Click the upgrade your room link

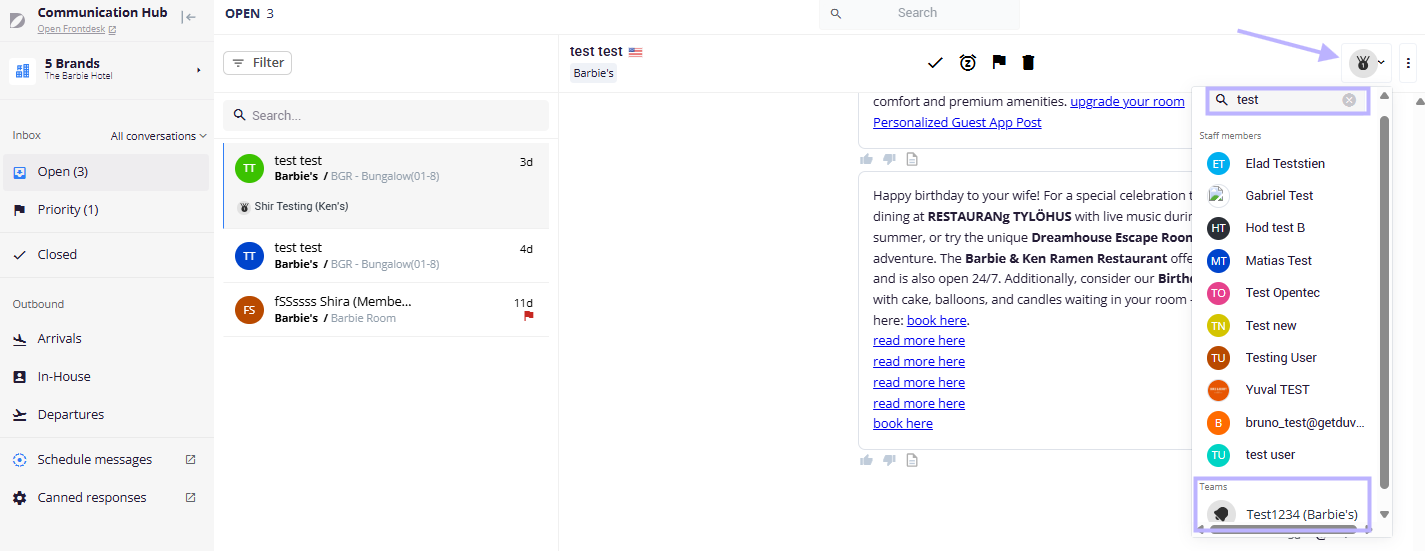pyautogui.click(x=1128, y=102)
